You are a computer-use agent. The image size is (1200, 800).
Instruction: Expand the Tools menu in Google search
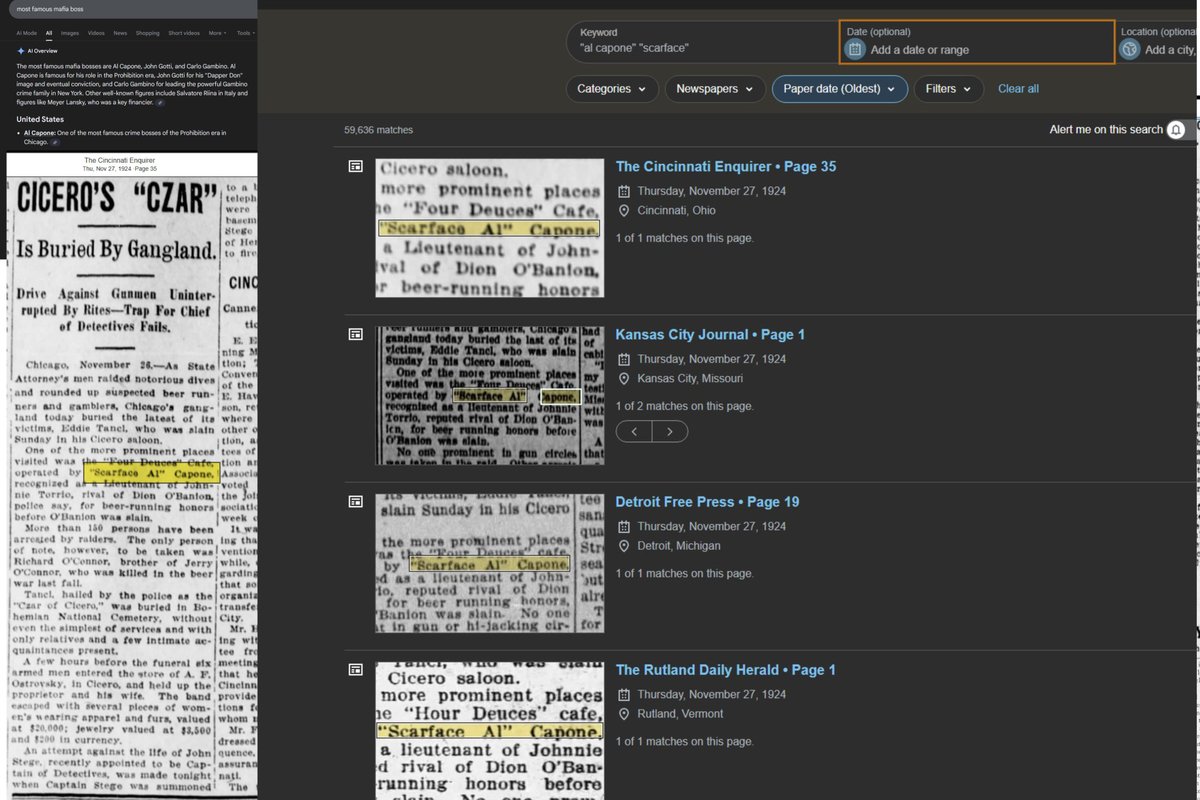246,33
